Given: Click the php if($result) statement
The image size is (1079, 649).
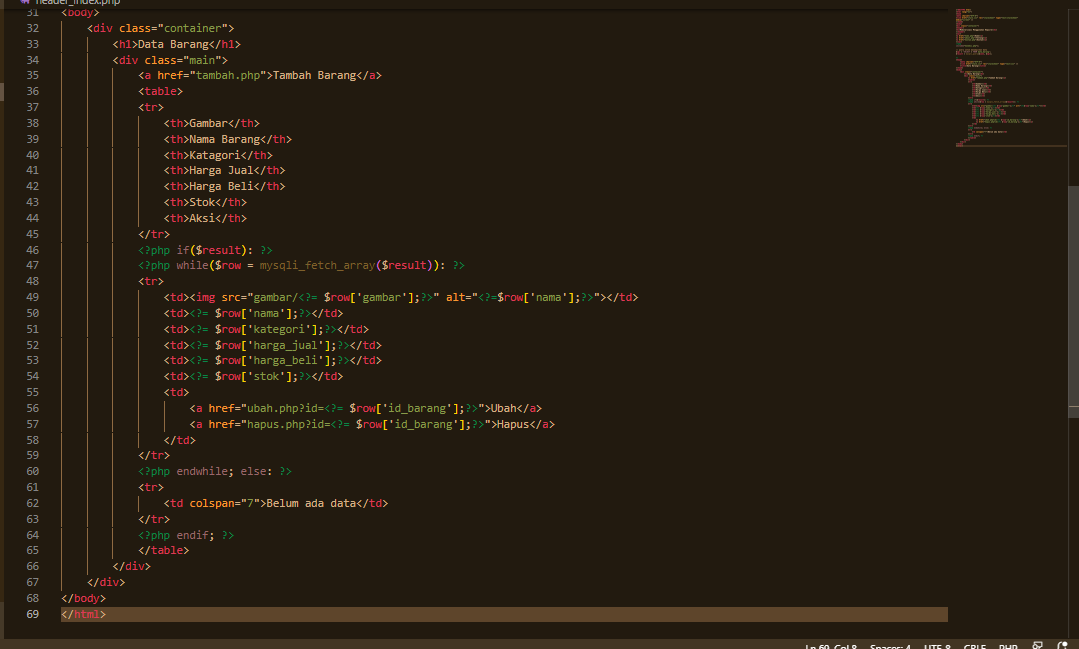Looking at the screenshot, I should coord(205,250).
